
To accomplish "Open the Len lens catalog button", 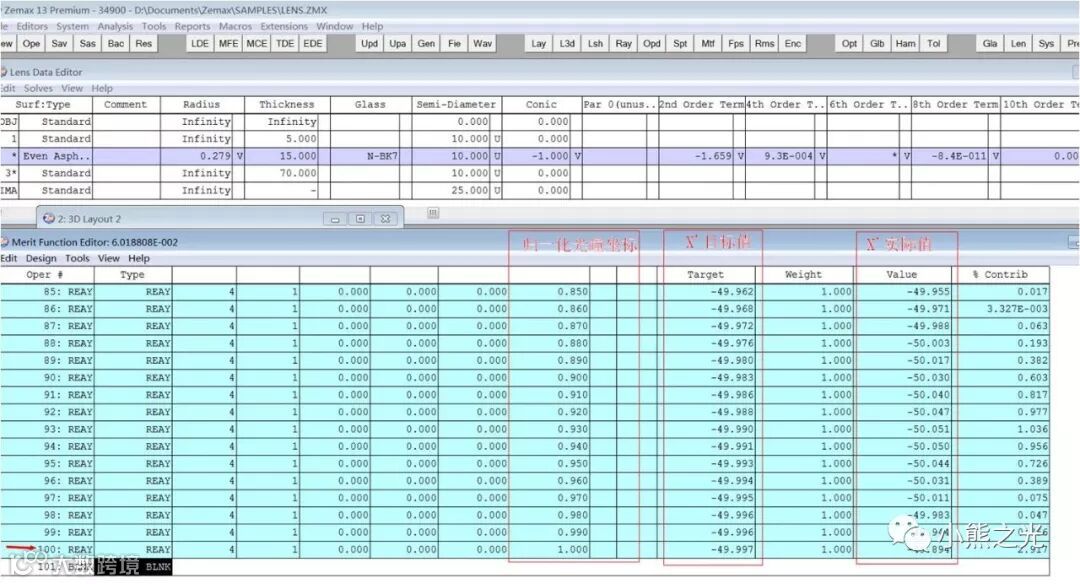I will 1018,43.
